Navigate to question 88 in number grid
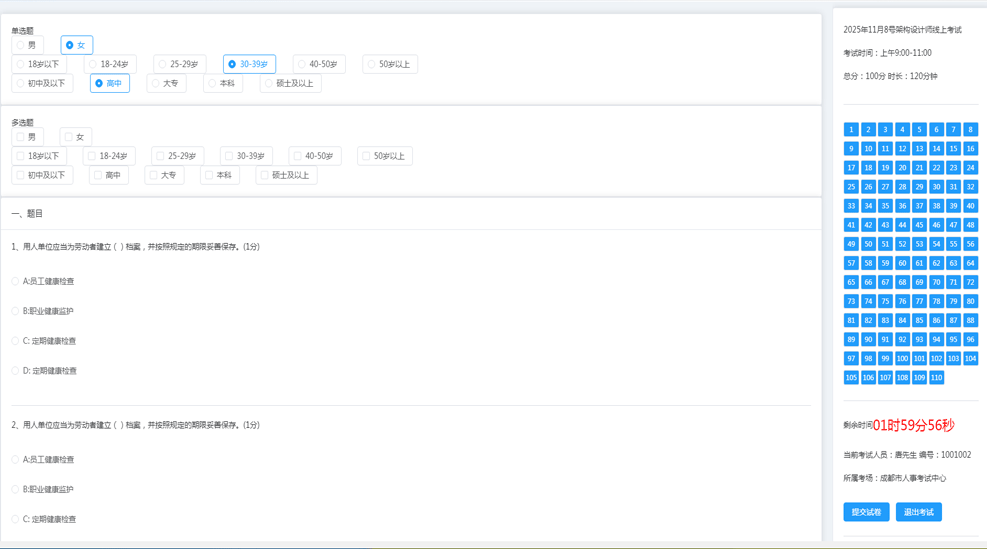This screenshot has height=549, width=987. 970,320
